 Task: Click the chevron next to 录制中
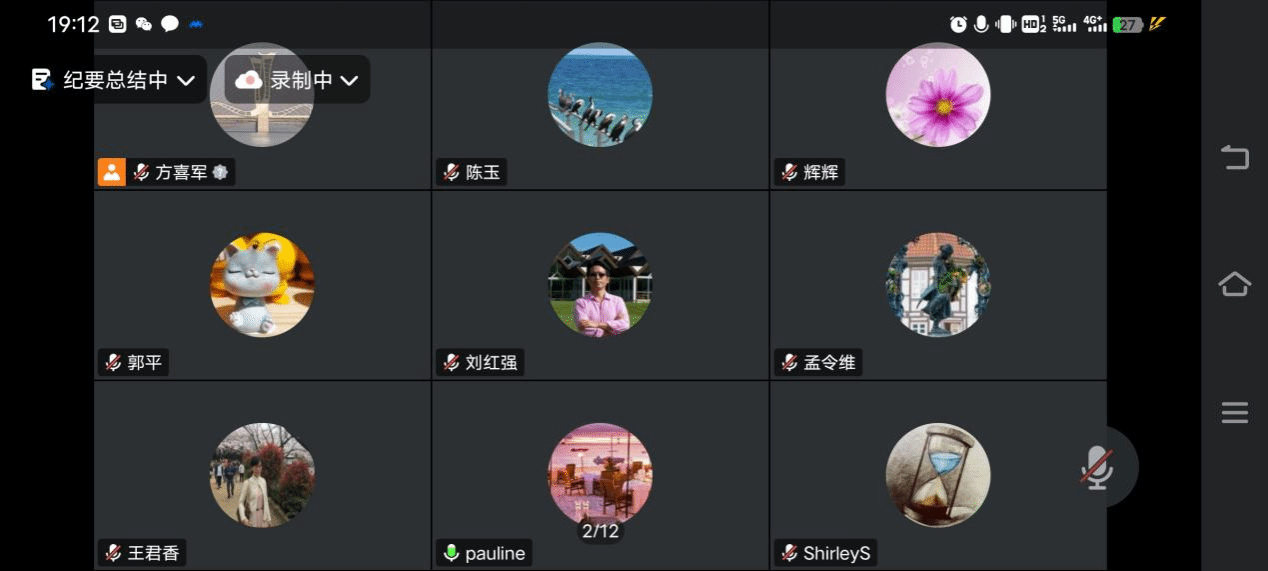(x=348, y=81)
